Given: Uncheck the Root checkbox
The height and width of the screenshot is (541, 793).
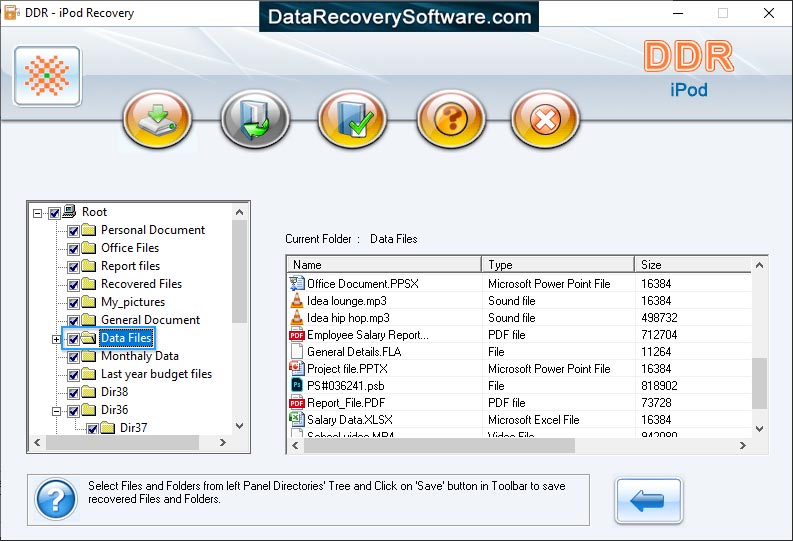Looking at the screenshot, I should tap(55, 213).
